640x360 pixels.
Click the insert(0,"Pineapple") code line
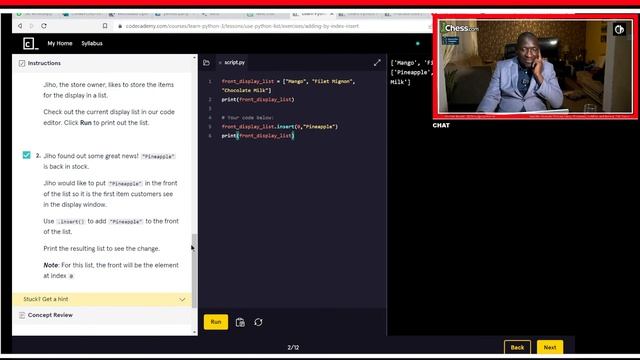280,127
